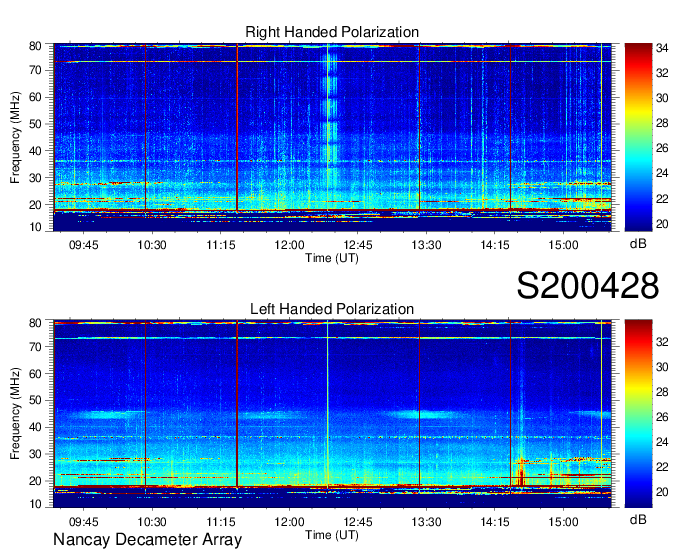Click the 'Time (UT)' label under the Left Handed plot
Image resolution: width=680 pixels, height=552 pixels.
[x=332, y=535]
